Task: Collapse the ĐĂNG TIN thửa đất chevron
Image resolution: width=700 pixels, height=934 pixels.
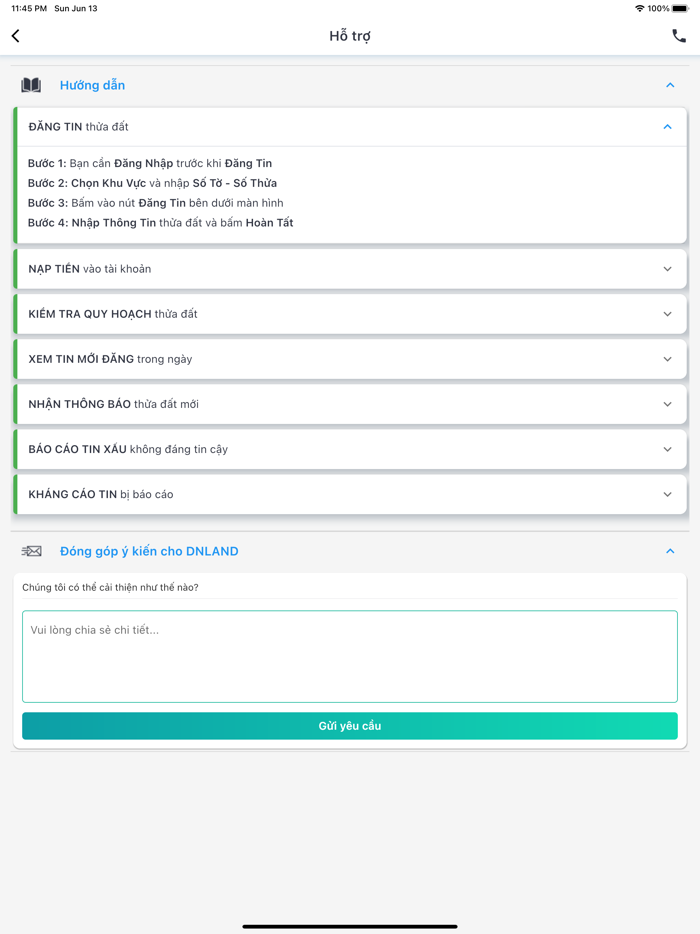Action: click(x=667, y=127)
